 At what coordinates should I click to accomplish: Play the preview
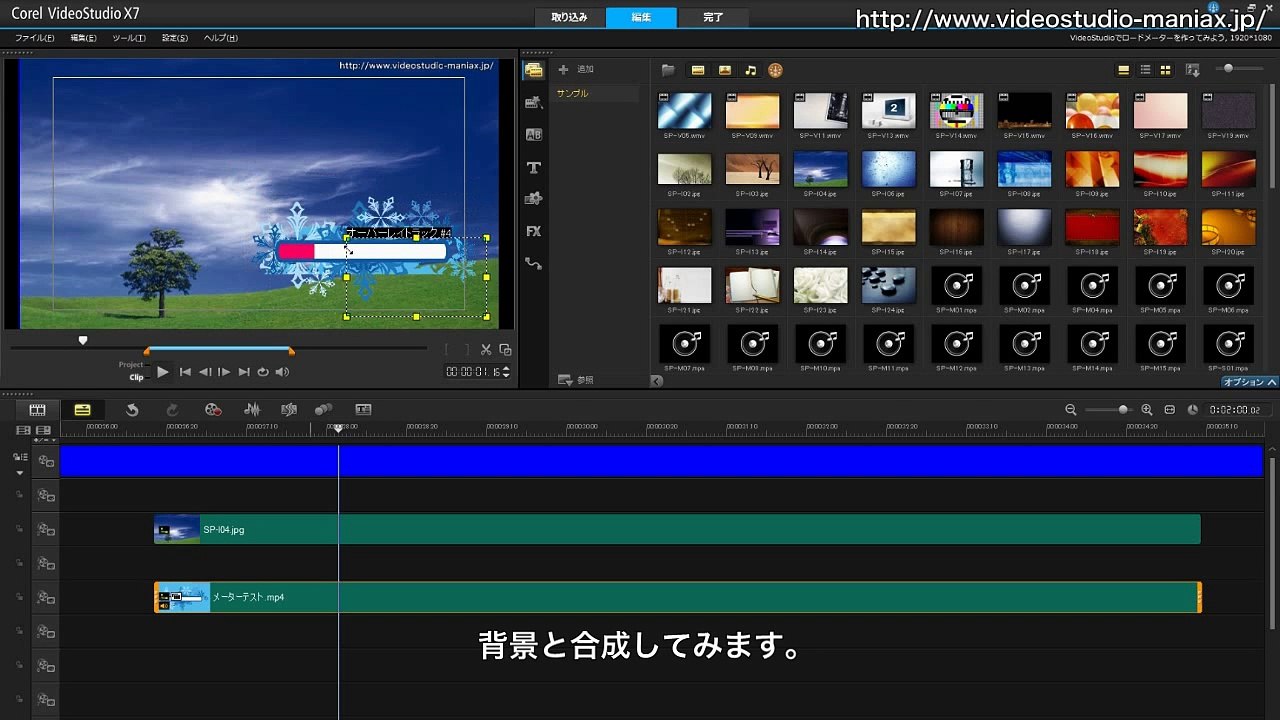tap(162, 372)
